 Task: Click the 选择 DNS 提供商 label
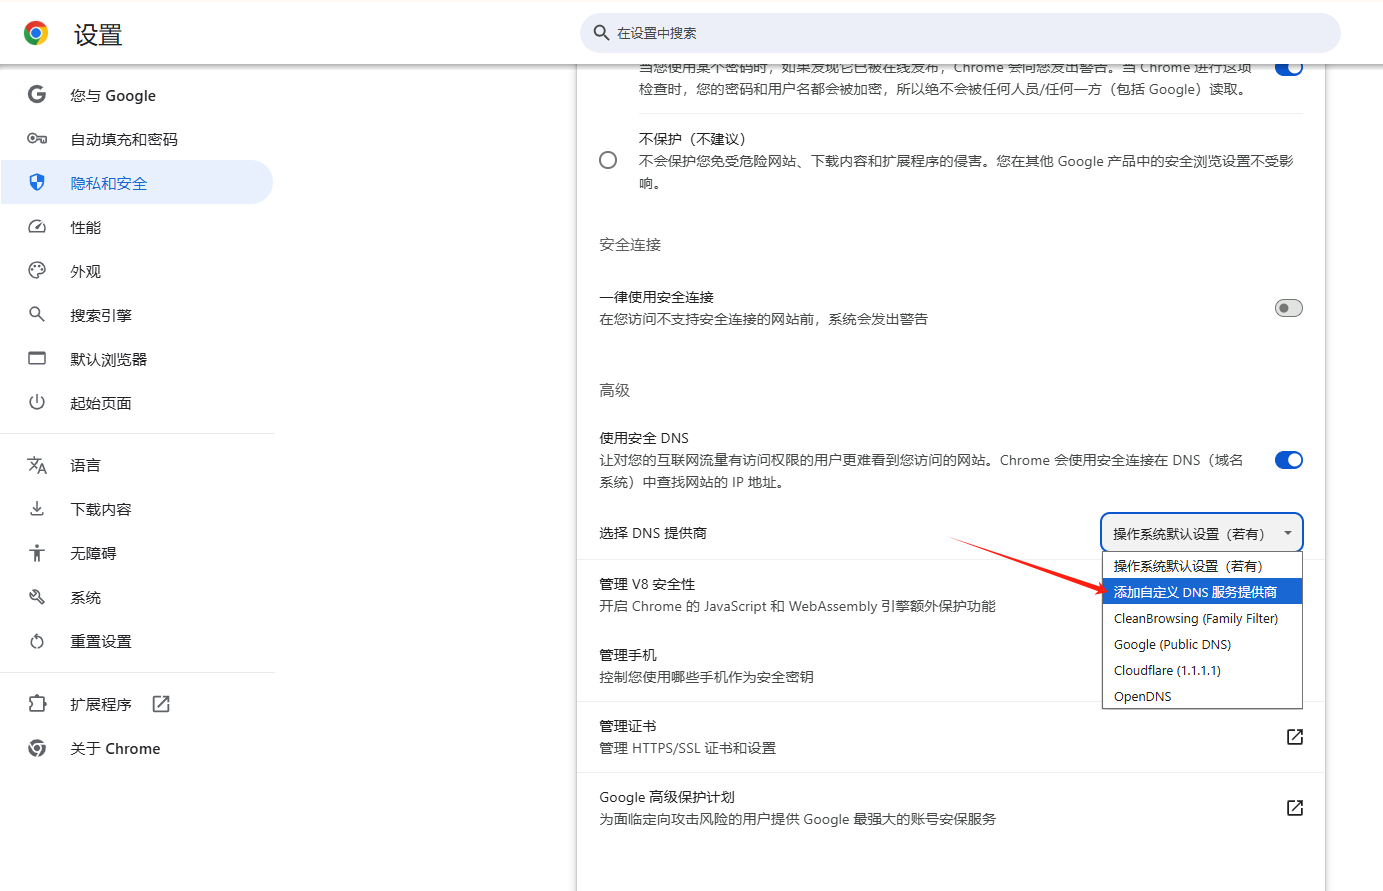[653, 533]
